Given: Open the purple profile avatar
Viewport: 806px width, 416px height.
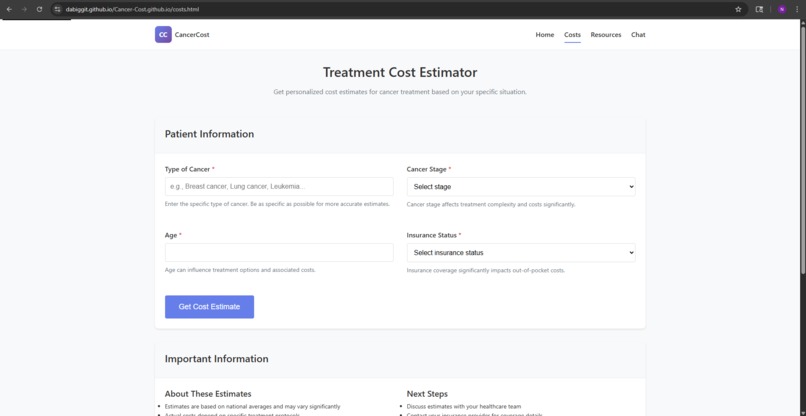Looking at the screenshot, I should [x=782, y=9].
